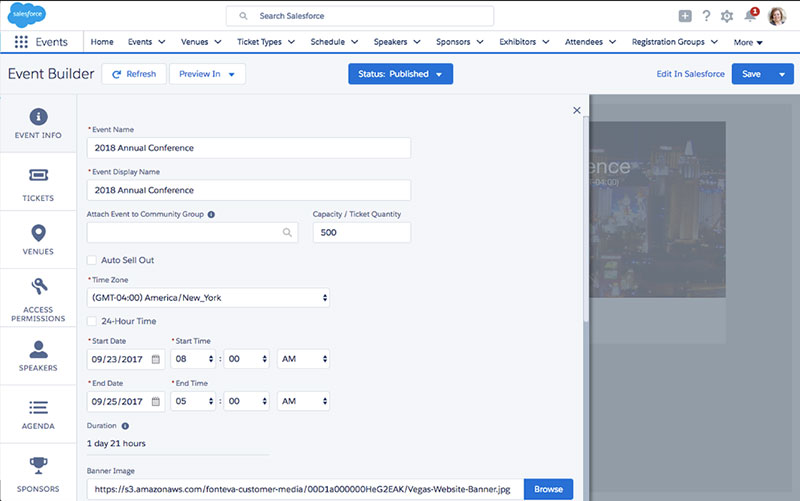This screenshot has height=501, width=800.
Task: Open Start Date calendar picker icon
Action: pos(156,359)
